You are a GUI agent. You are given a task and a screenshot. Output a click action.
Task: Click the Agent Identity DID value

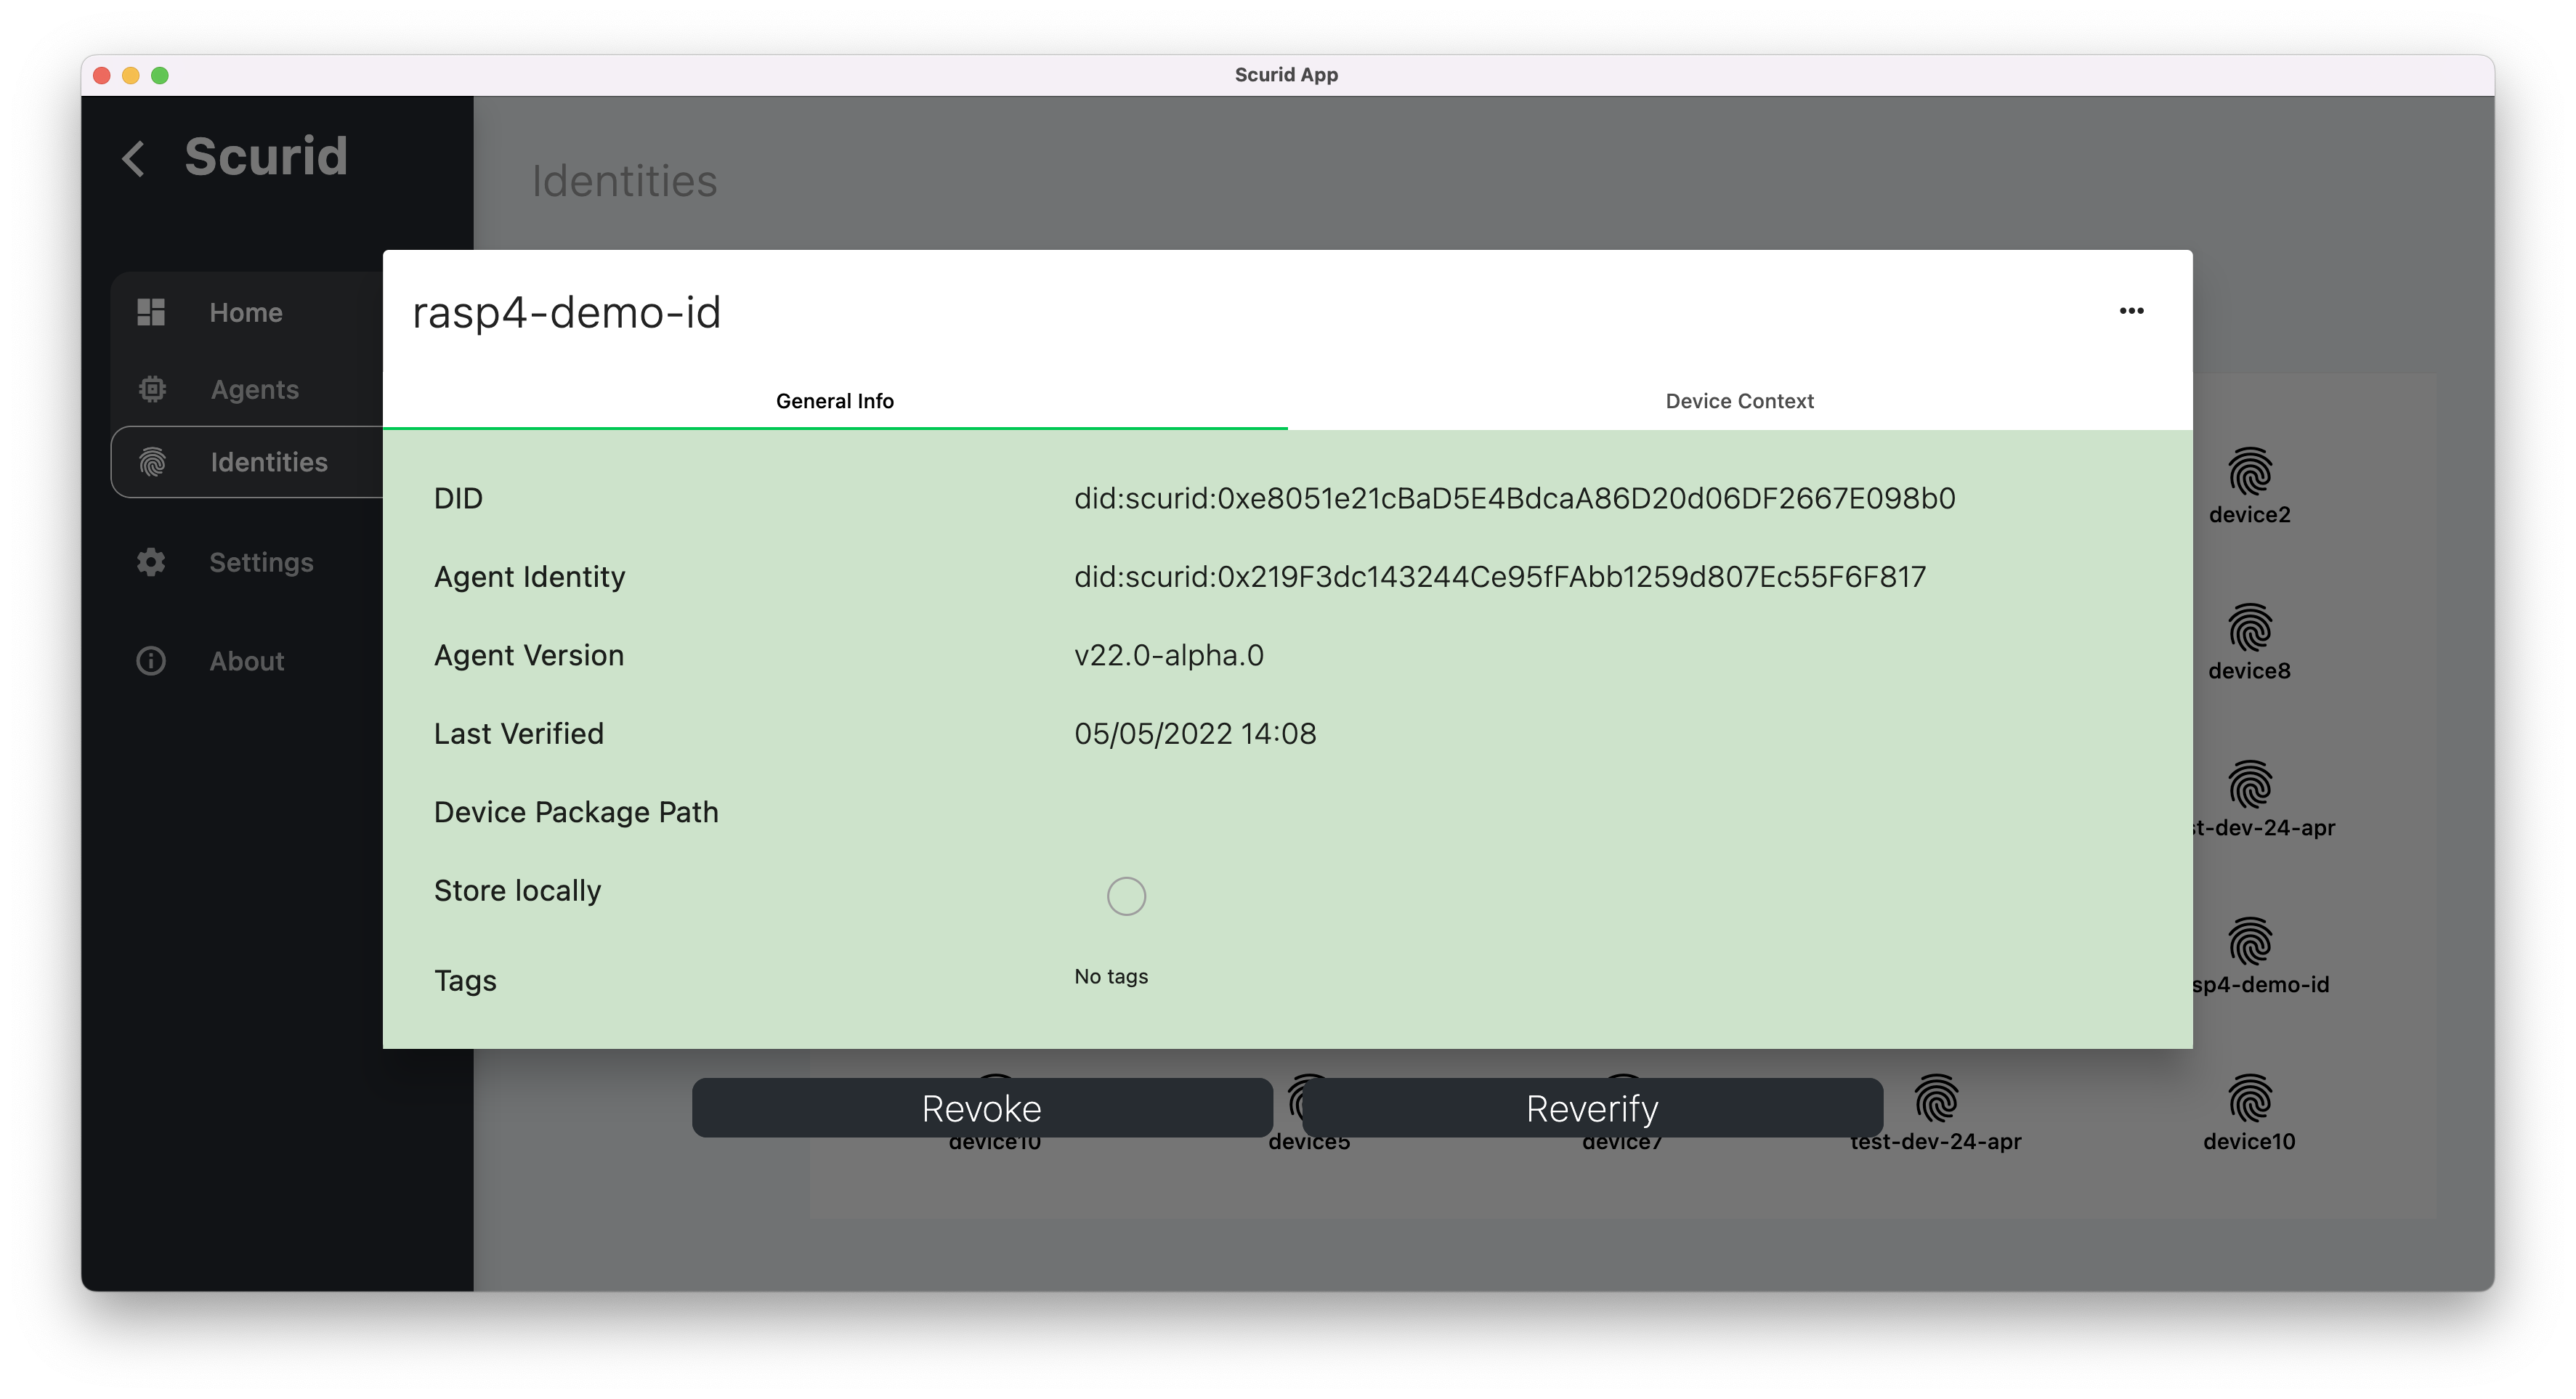click(1500, 577)
